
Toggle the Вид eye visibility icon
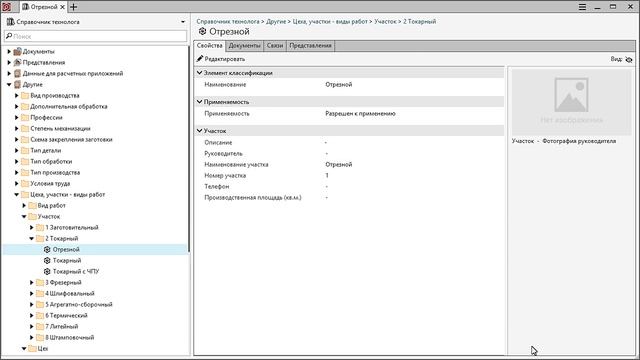(x=629, y=60)
